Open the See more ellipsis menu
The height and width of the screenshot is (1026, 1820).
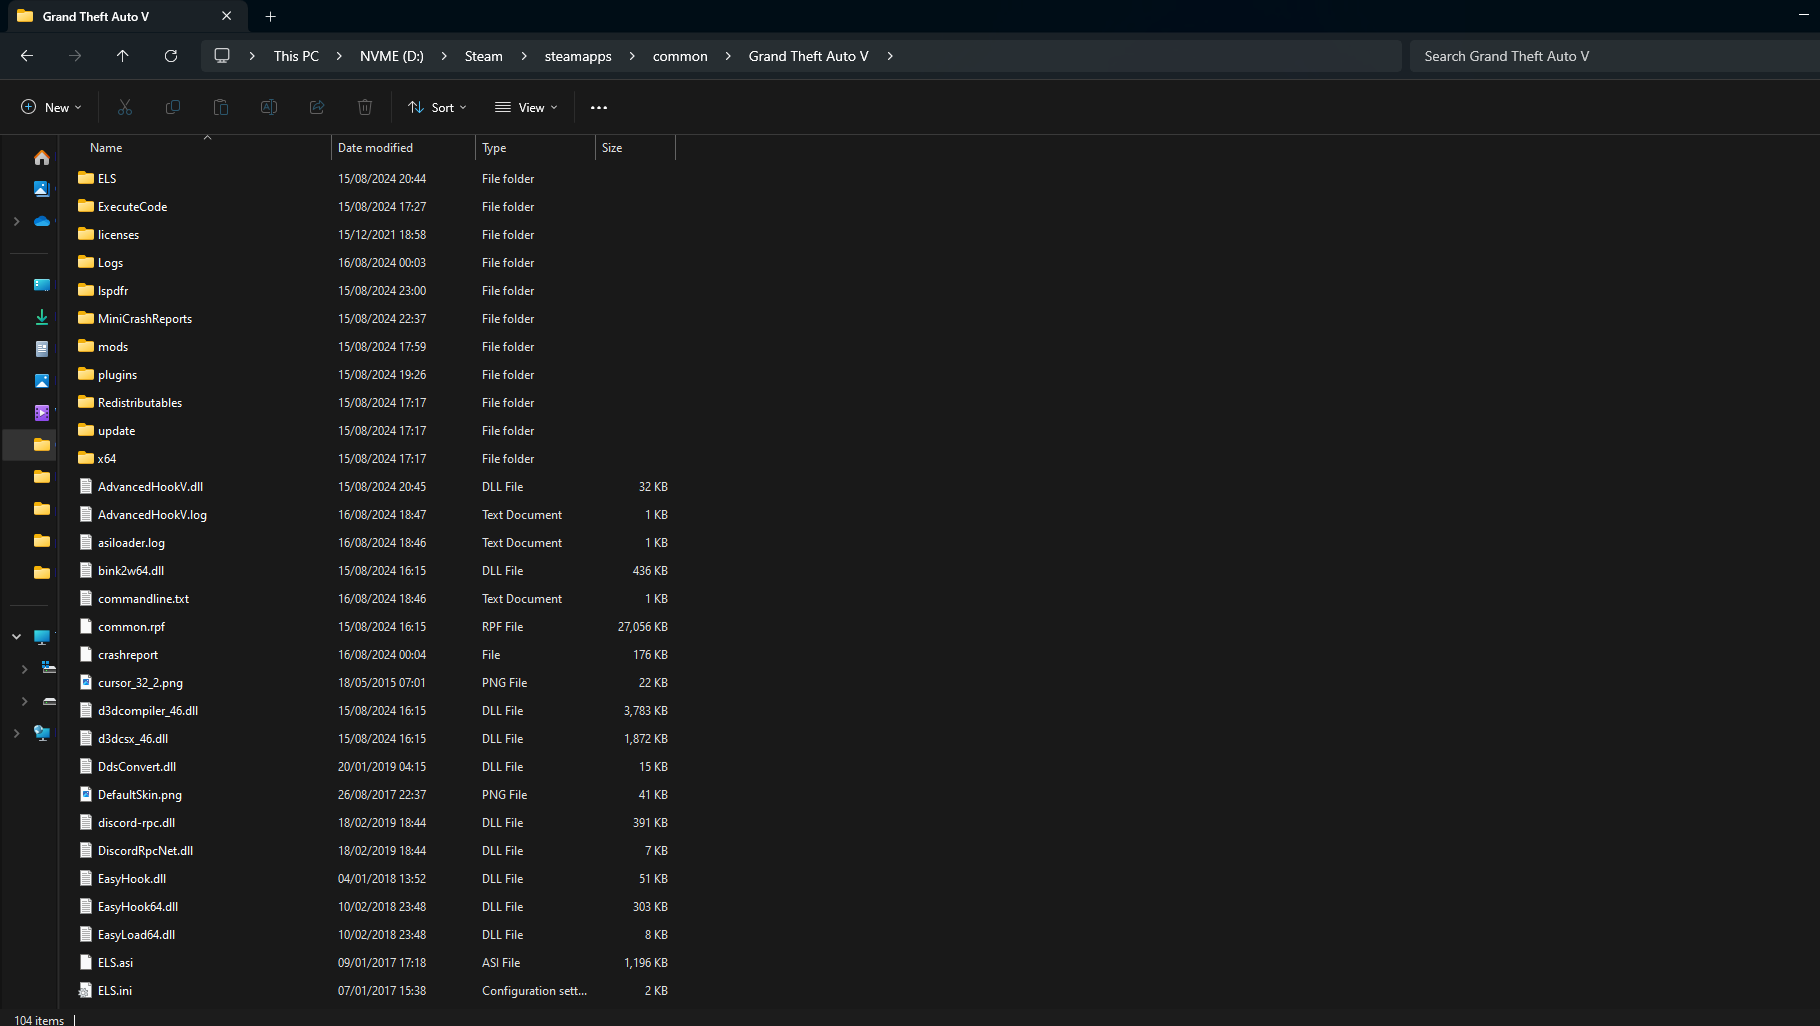pos(599,107)
